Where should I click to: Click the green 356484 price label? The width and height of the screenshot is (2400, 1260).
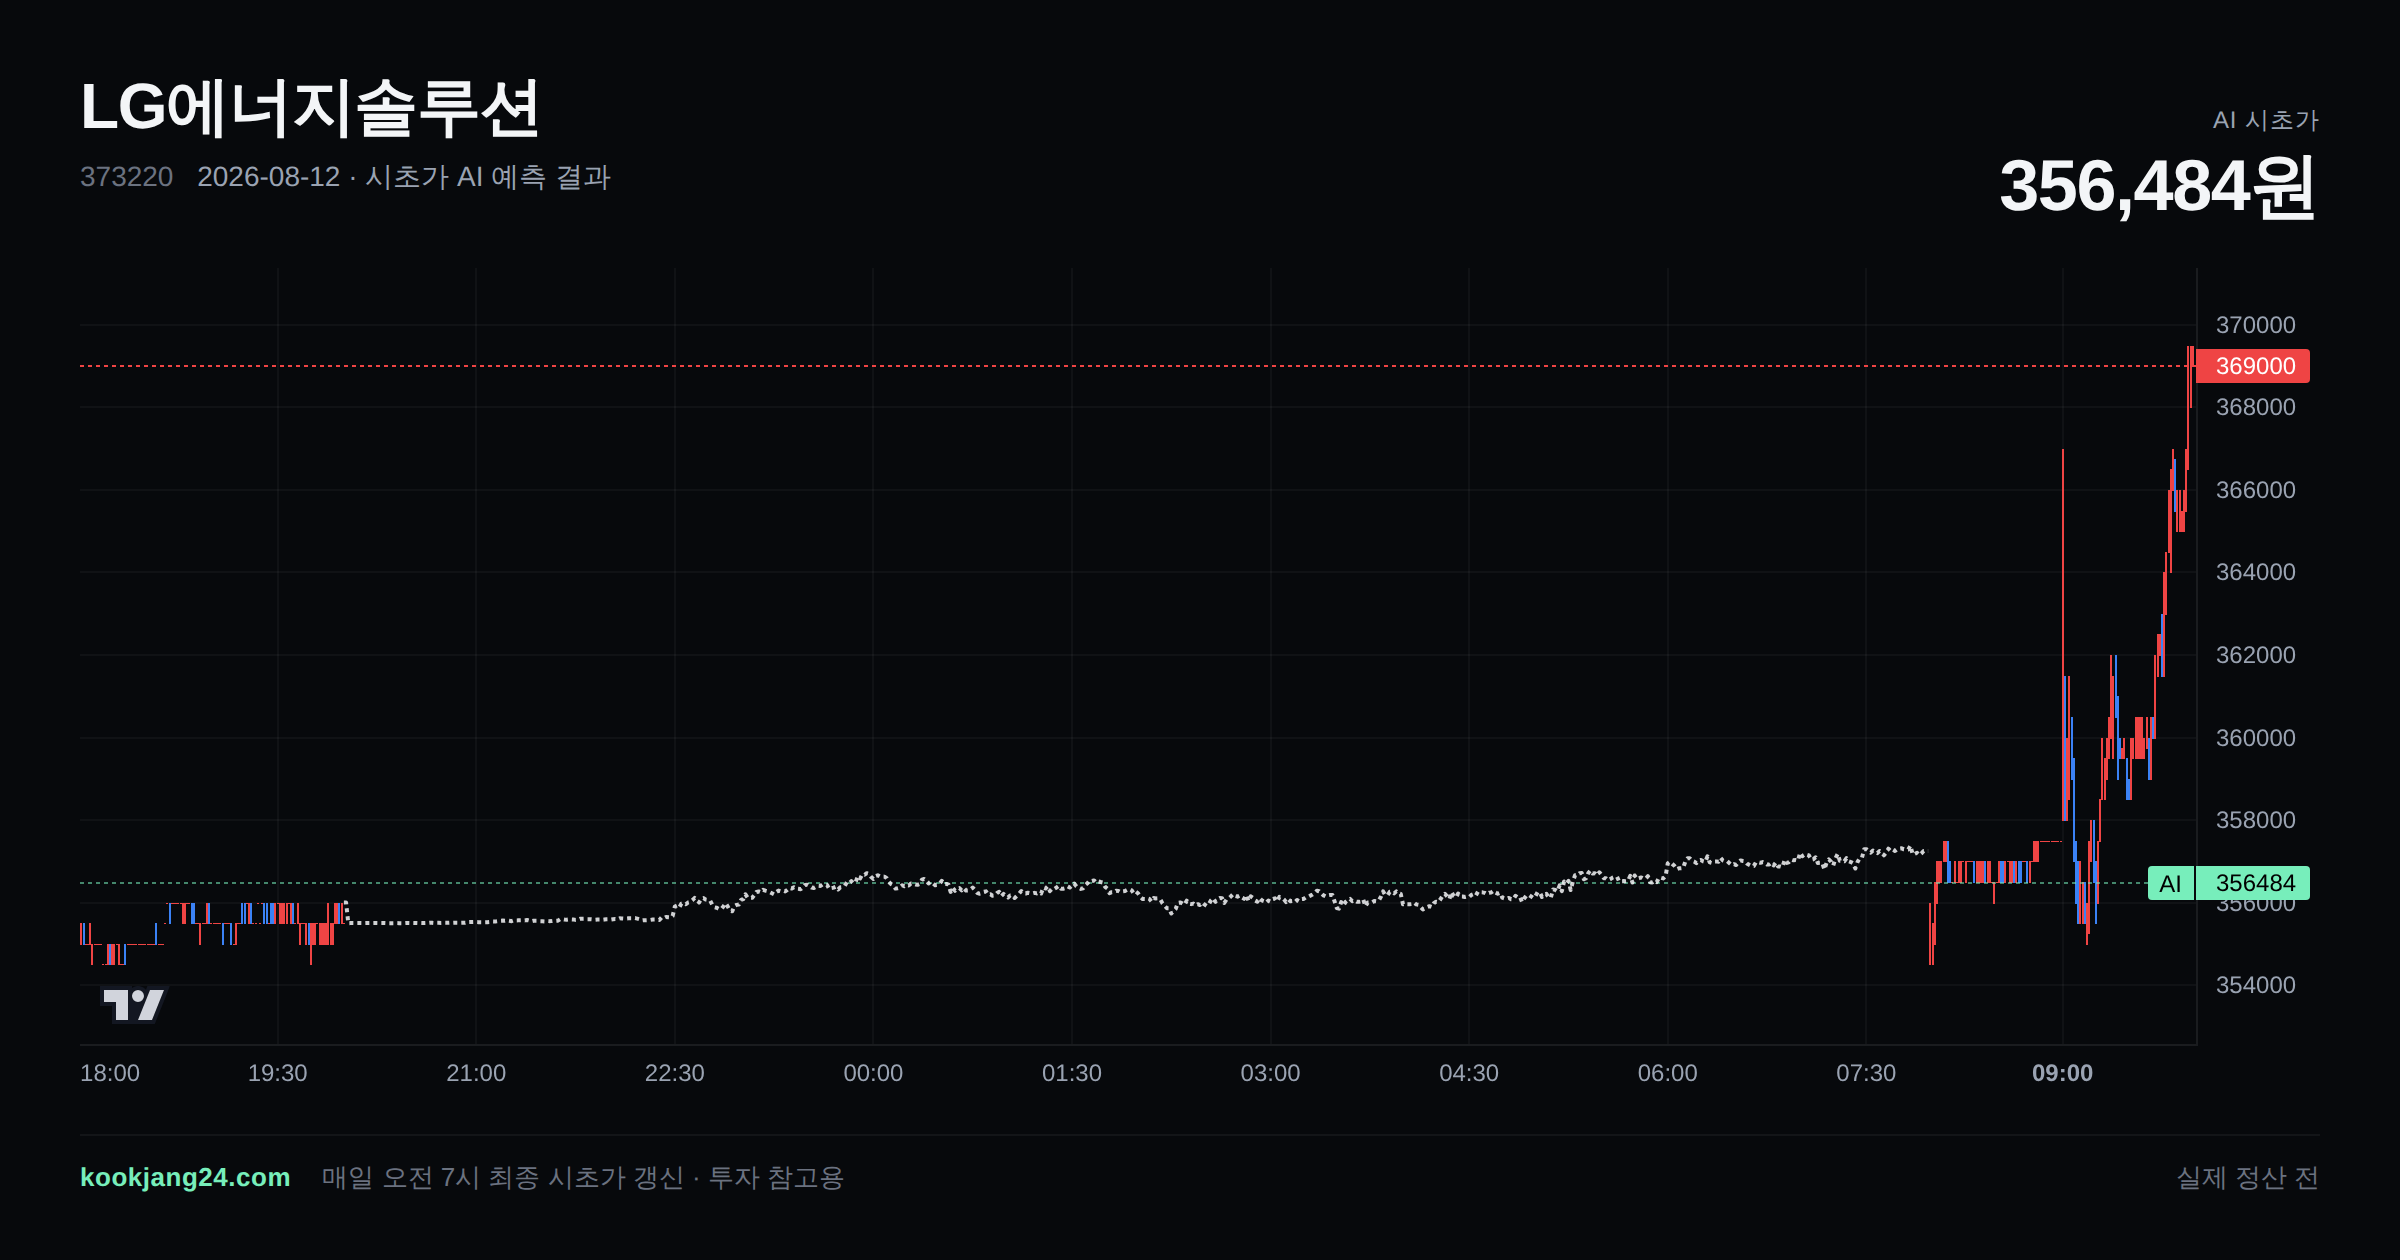2254,883
